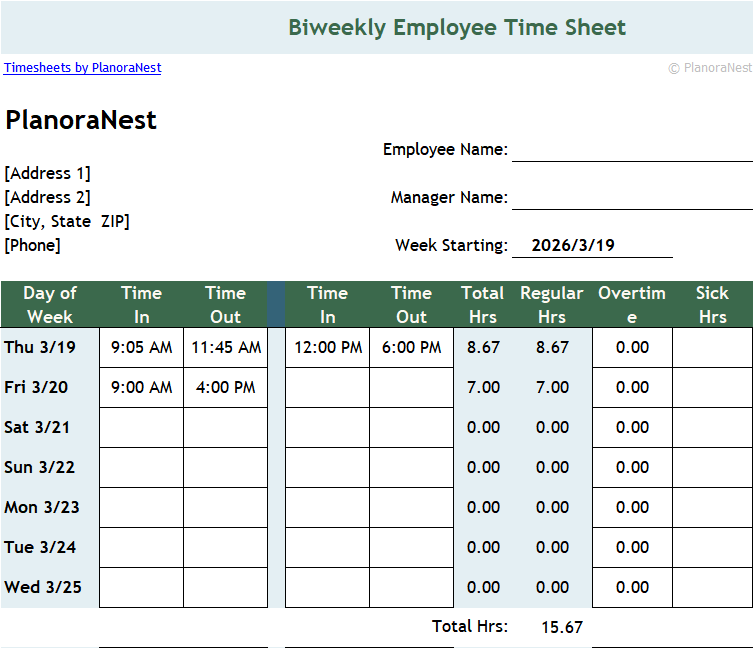This screenshot has height=648, width=753.
Task: Click the first Time In cell for Wed 3/25
Action: tap(142, 587)
